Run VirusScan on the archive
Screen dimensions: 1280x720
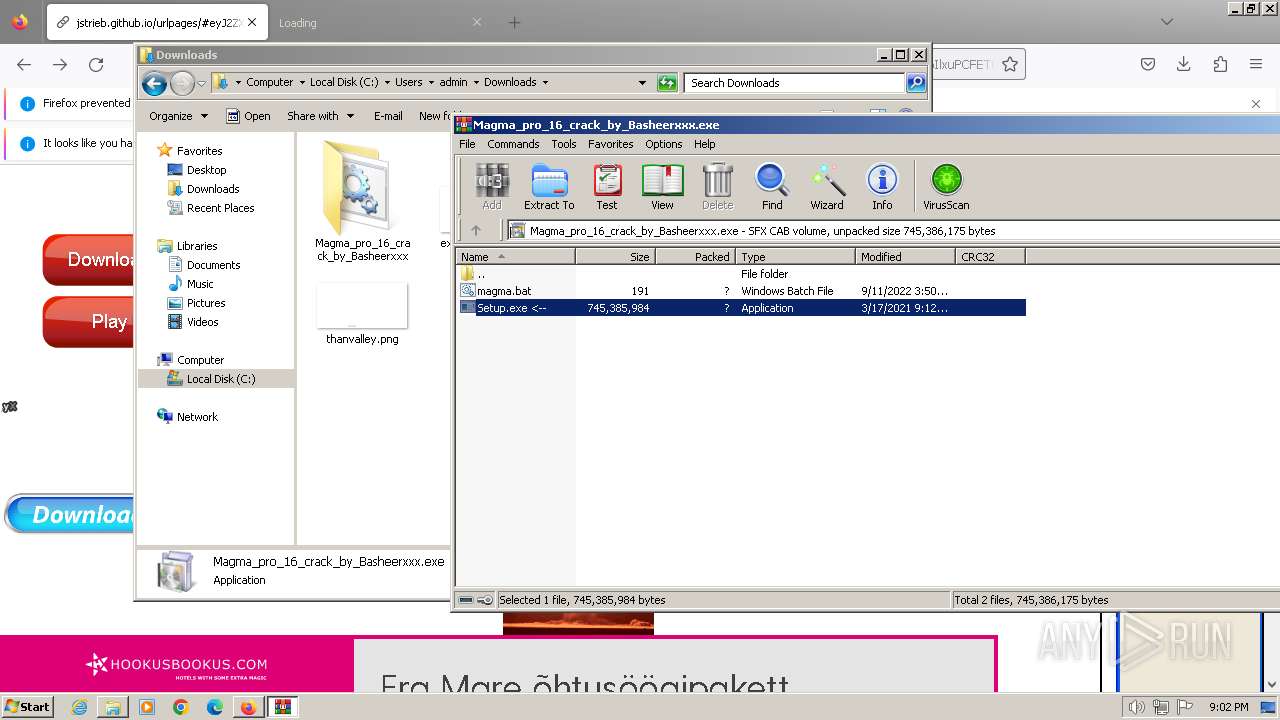pos(946,187)
